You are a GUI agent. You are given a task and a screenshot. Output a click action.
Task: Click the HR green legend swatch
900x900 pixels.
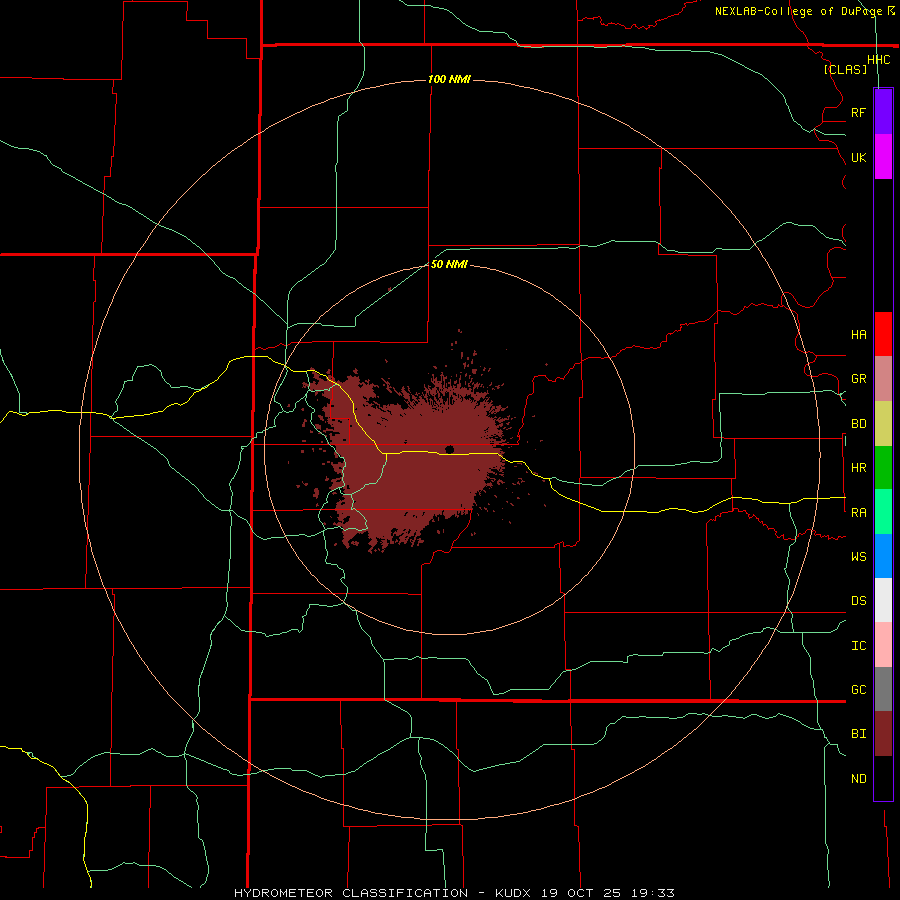[x=883, y=468]
